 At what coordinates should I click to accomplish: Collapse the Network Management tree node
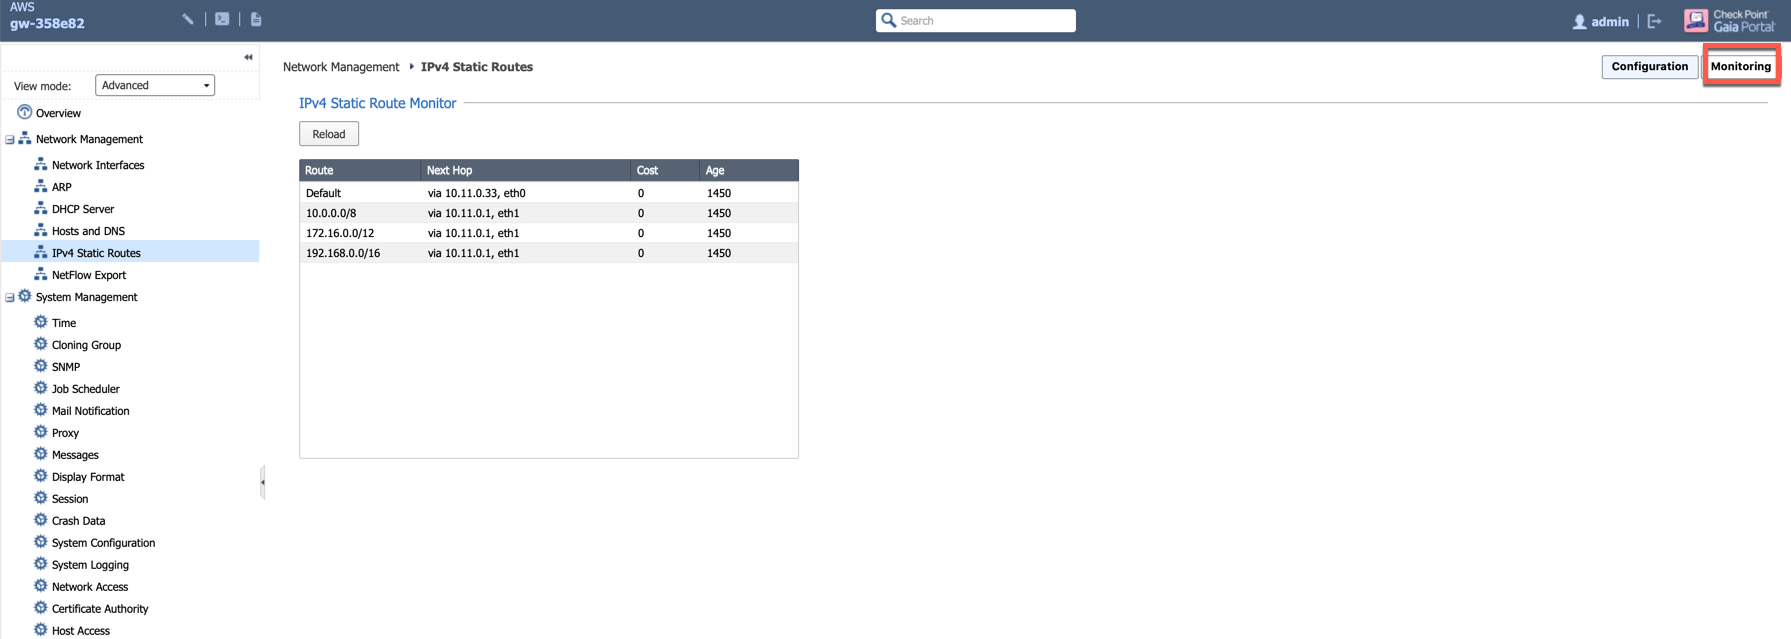[x=10, y=140]
